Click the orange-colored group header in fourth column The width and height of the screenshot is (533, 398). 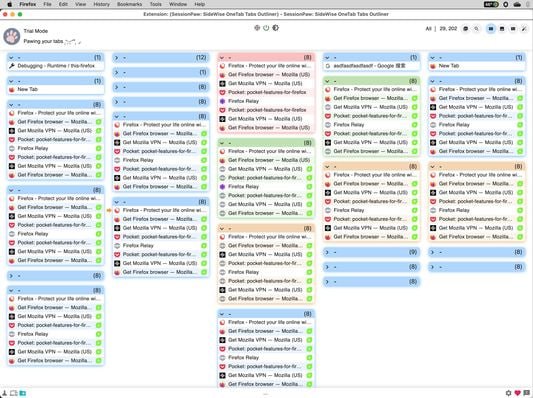click(372, 167)
